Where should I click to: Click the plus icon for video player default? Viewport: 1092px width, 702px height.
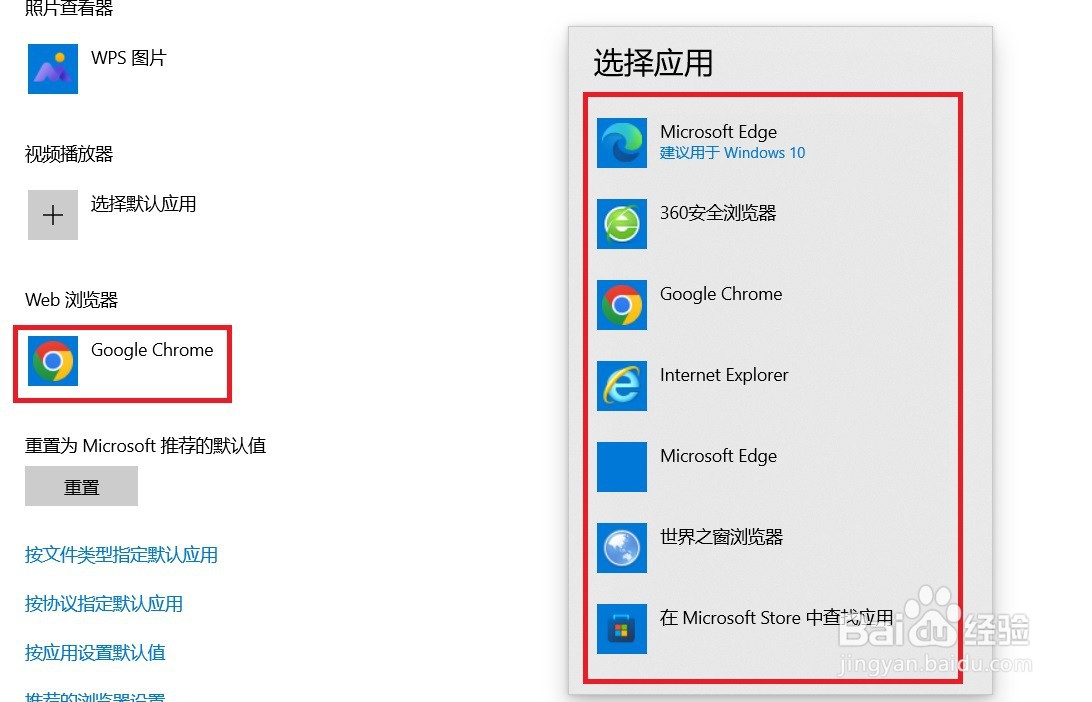coord(53,214)
